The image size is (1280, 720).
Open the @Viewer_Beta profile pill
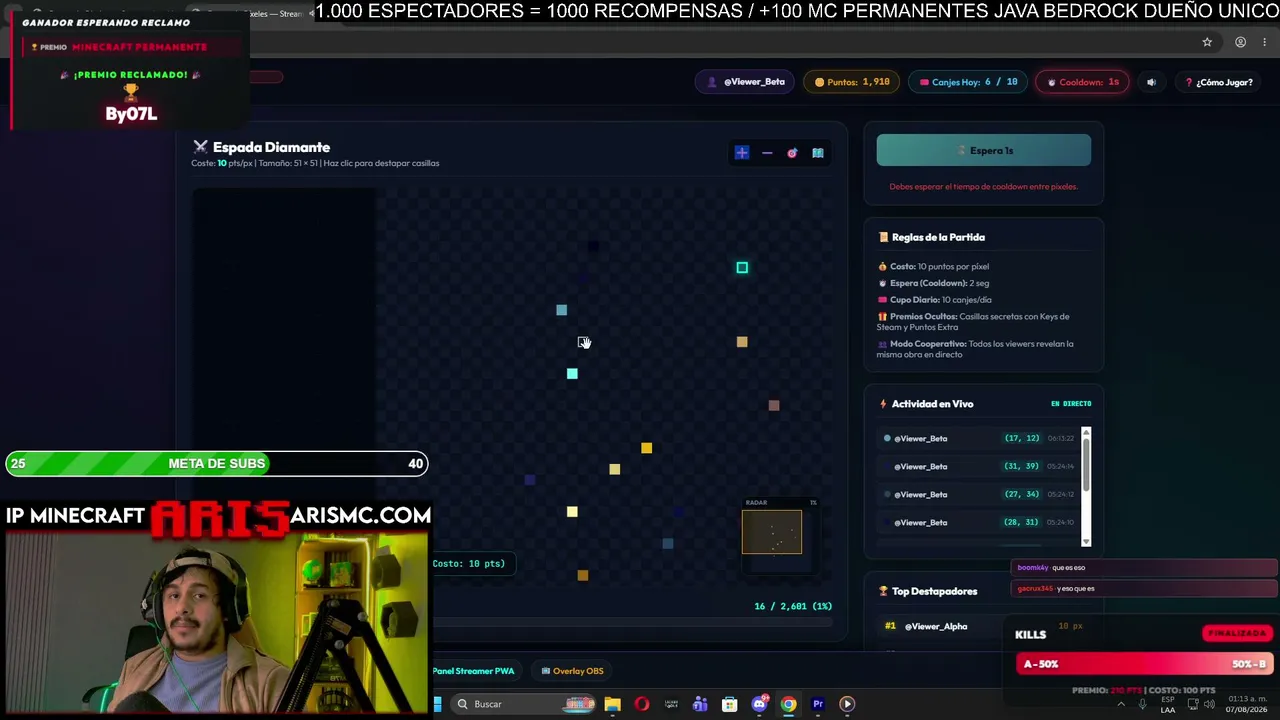[x=746, y=82]
